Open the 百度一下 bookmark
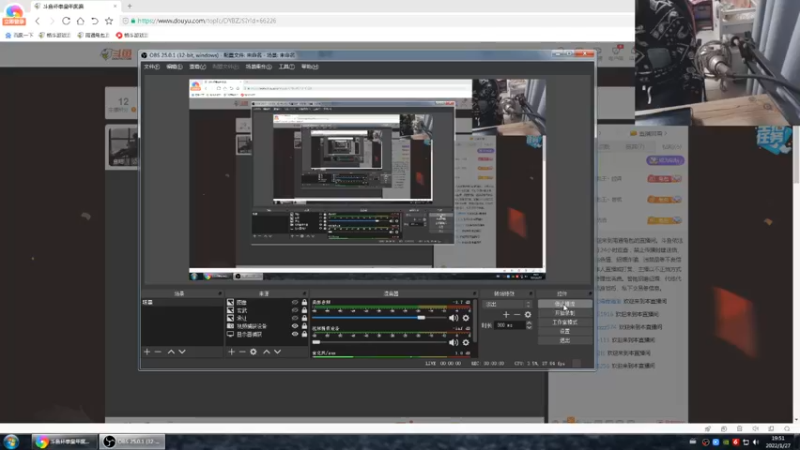Image resolution: width=800 pixels, height=450 pixels. click(19, 35)
